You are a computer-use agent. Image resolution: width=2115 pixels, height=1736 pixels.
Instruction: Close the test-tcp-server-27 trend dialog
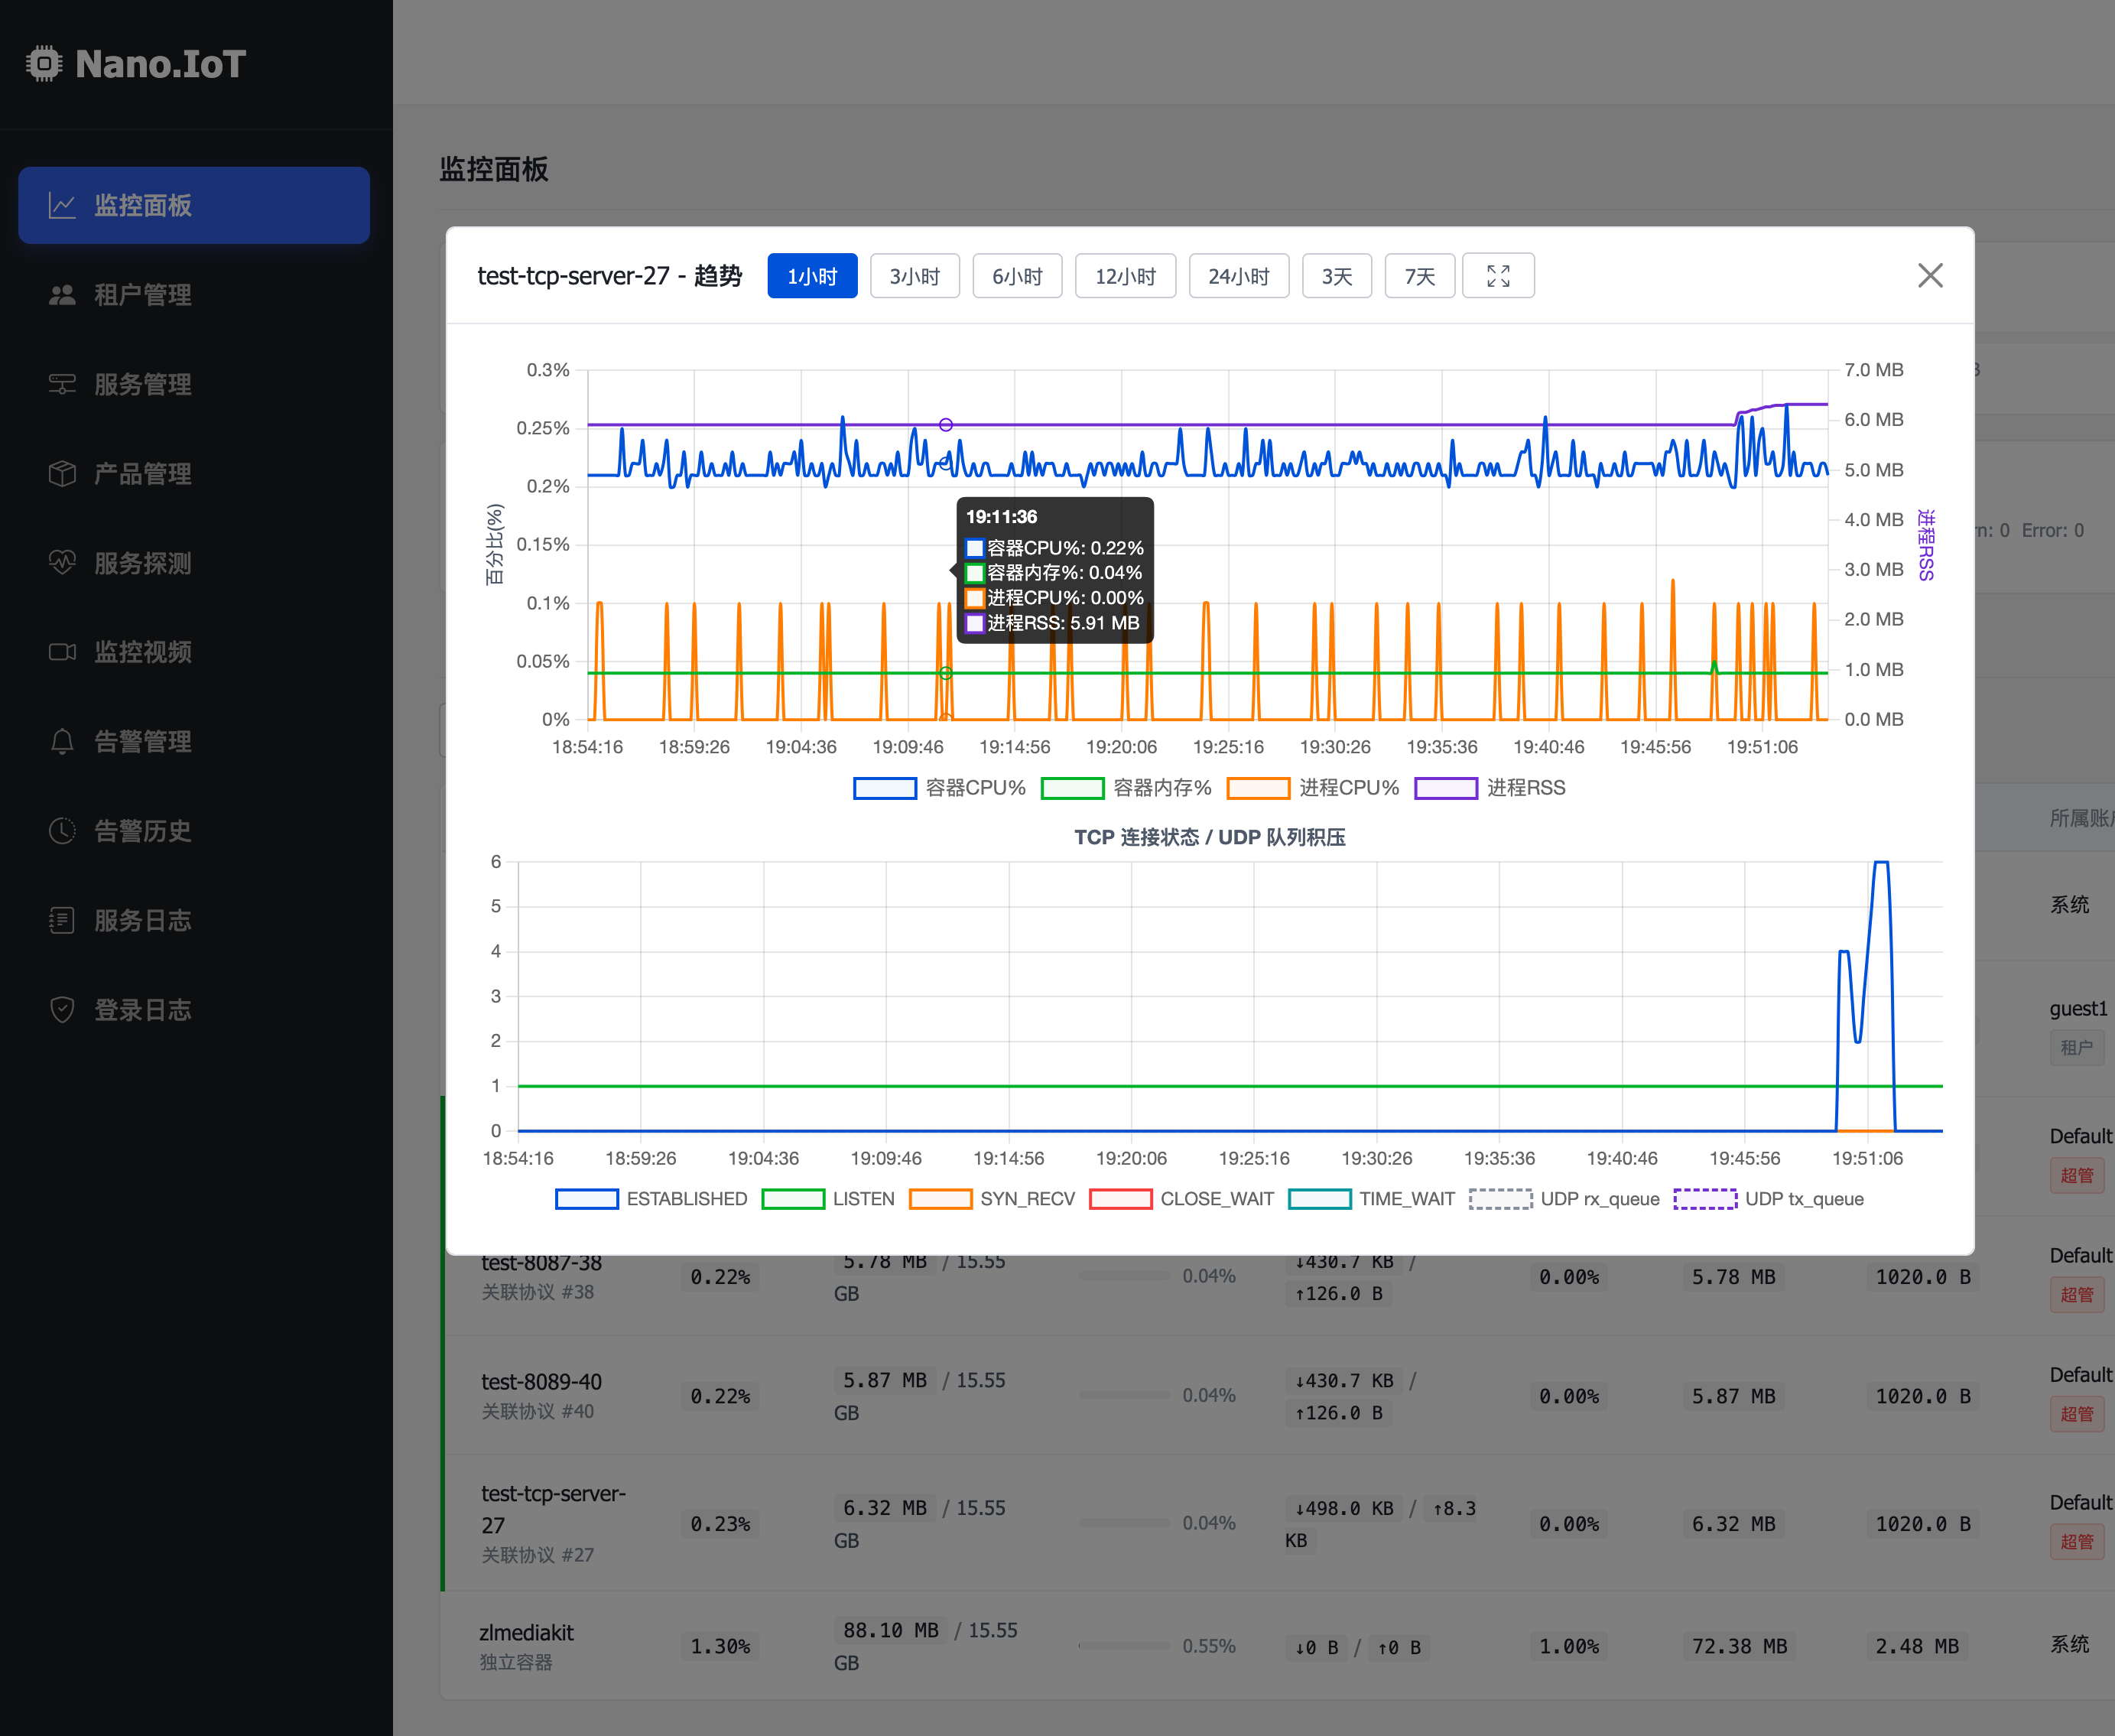tap(1930, 276)
